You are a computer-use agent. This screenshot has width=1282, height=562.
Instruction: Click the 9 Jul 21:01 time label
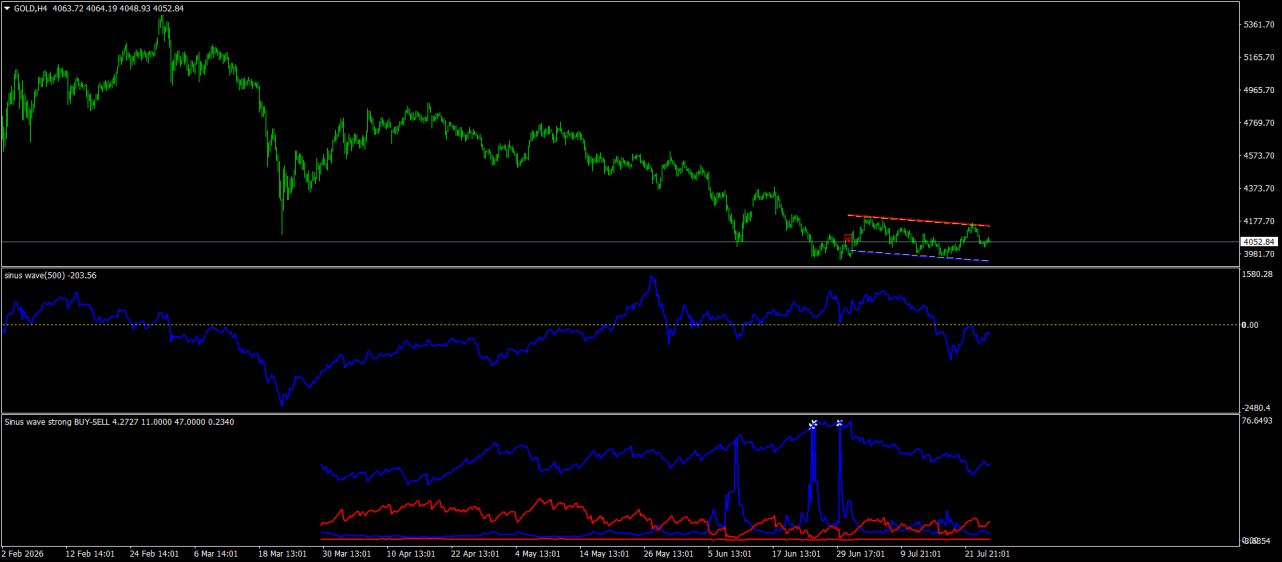click(x=921, y=552)
